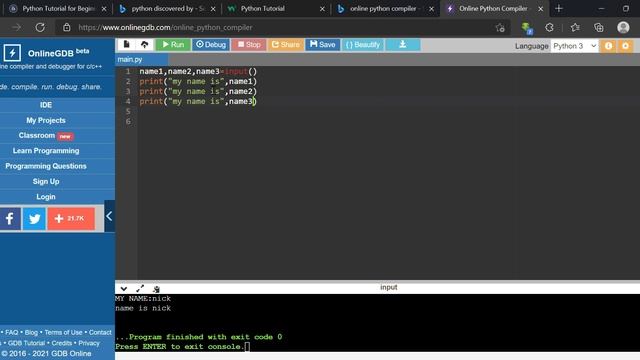The image size is (640, 360).
Task: Click the red plus 21.7K share button
Action: coord(71,219)
